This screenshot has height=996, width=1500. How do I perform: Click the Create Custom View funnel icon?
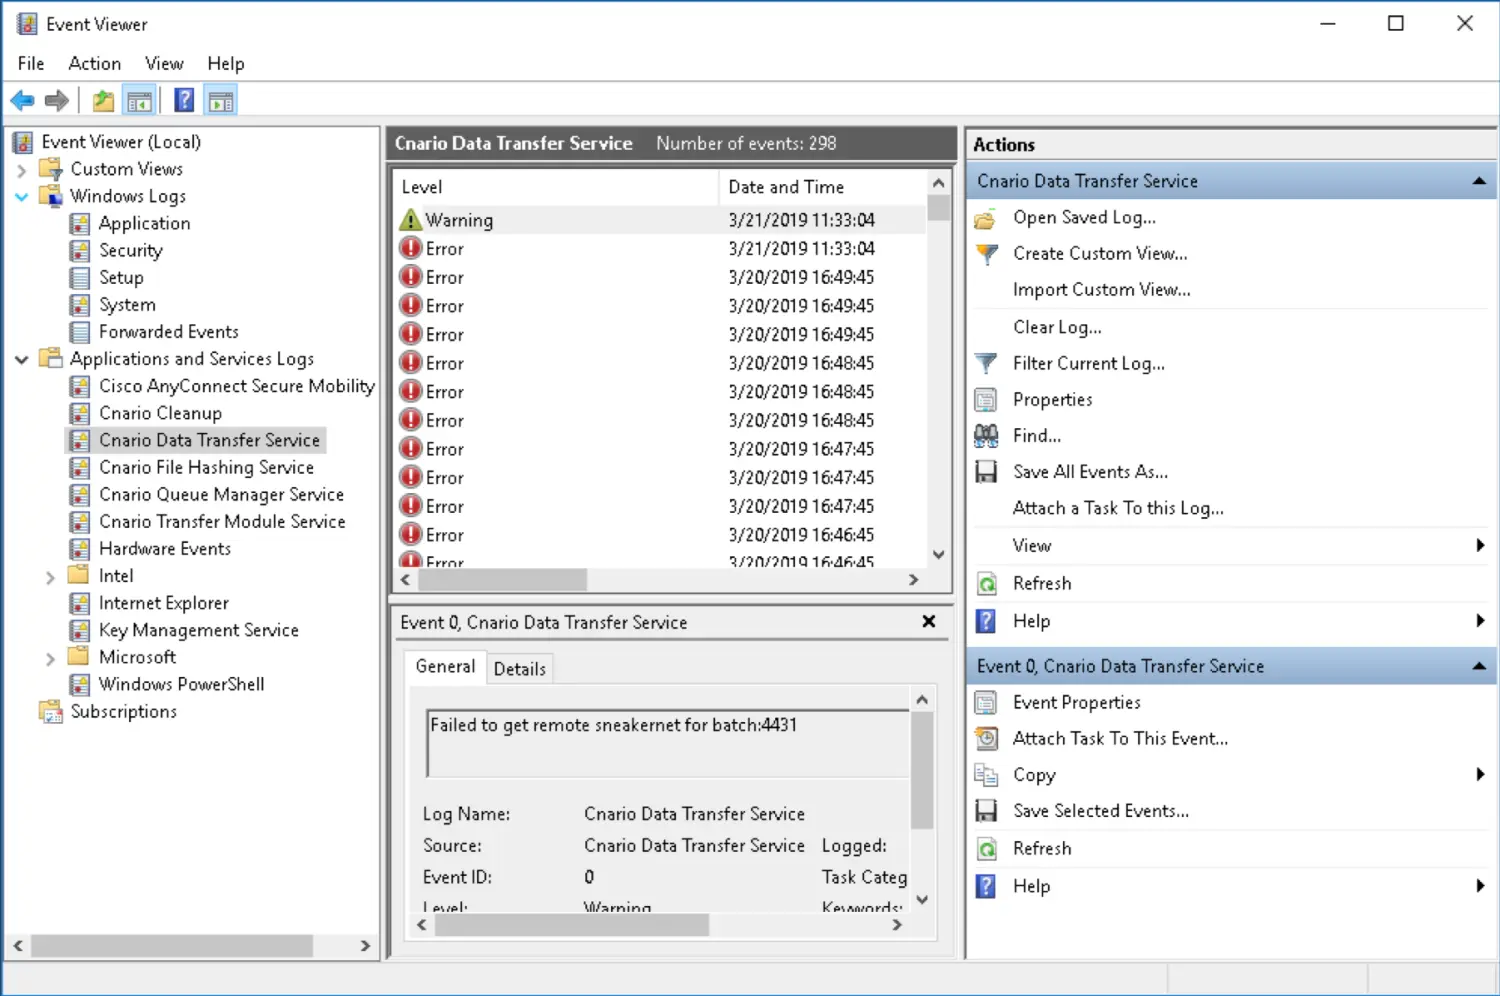[986, 254]
